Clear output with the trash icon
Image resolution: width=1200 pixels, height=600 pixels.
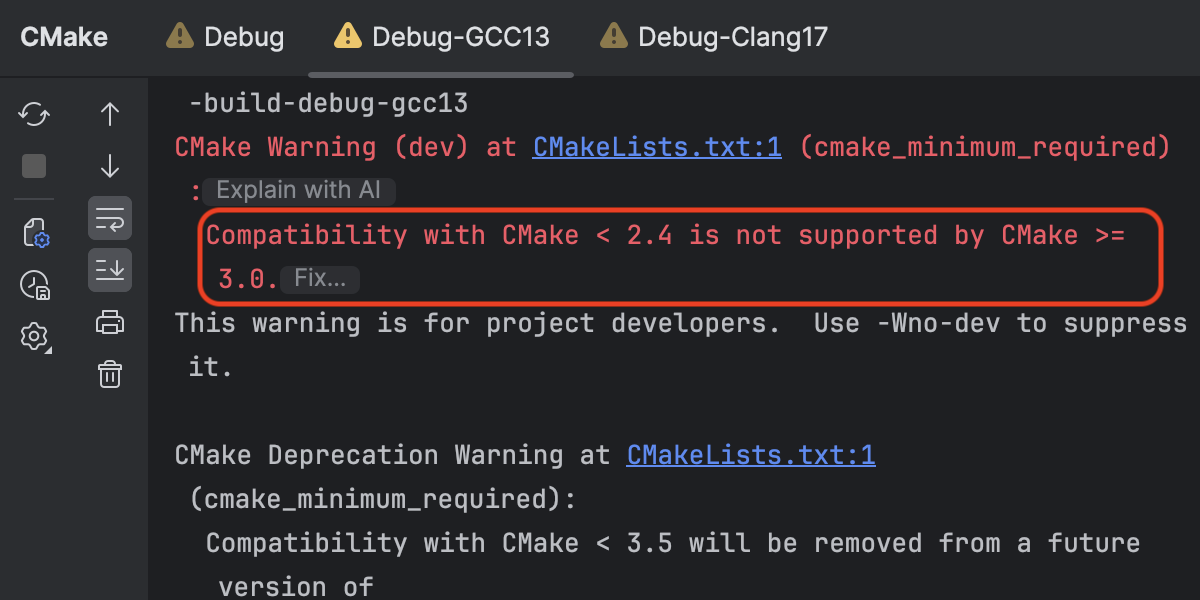[110, 374]
